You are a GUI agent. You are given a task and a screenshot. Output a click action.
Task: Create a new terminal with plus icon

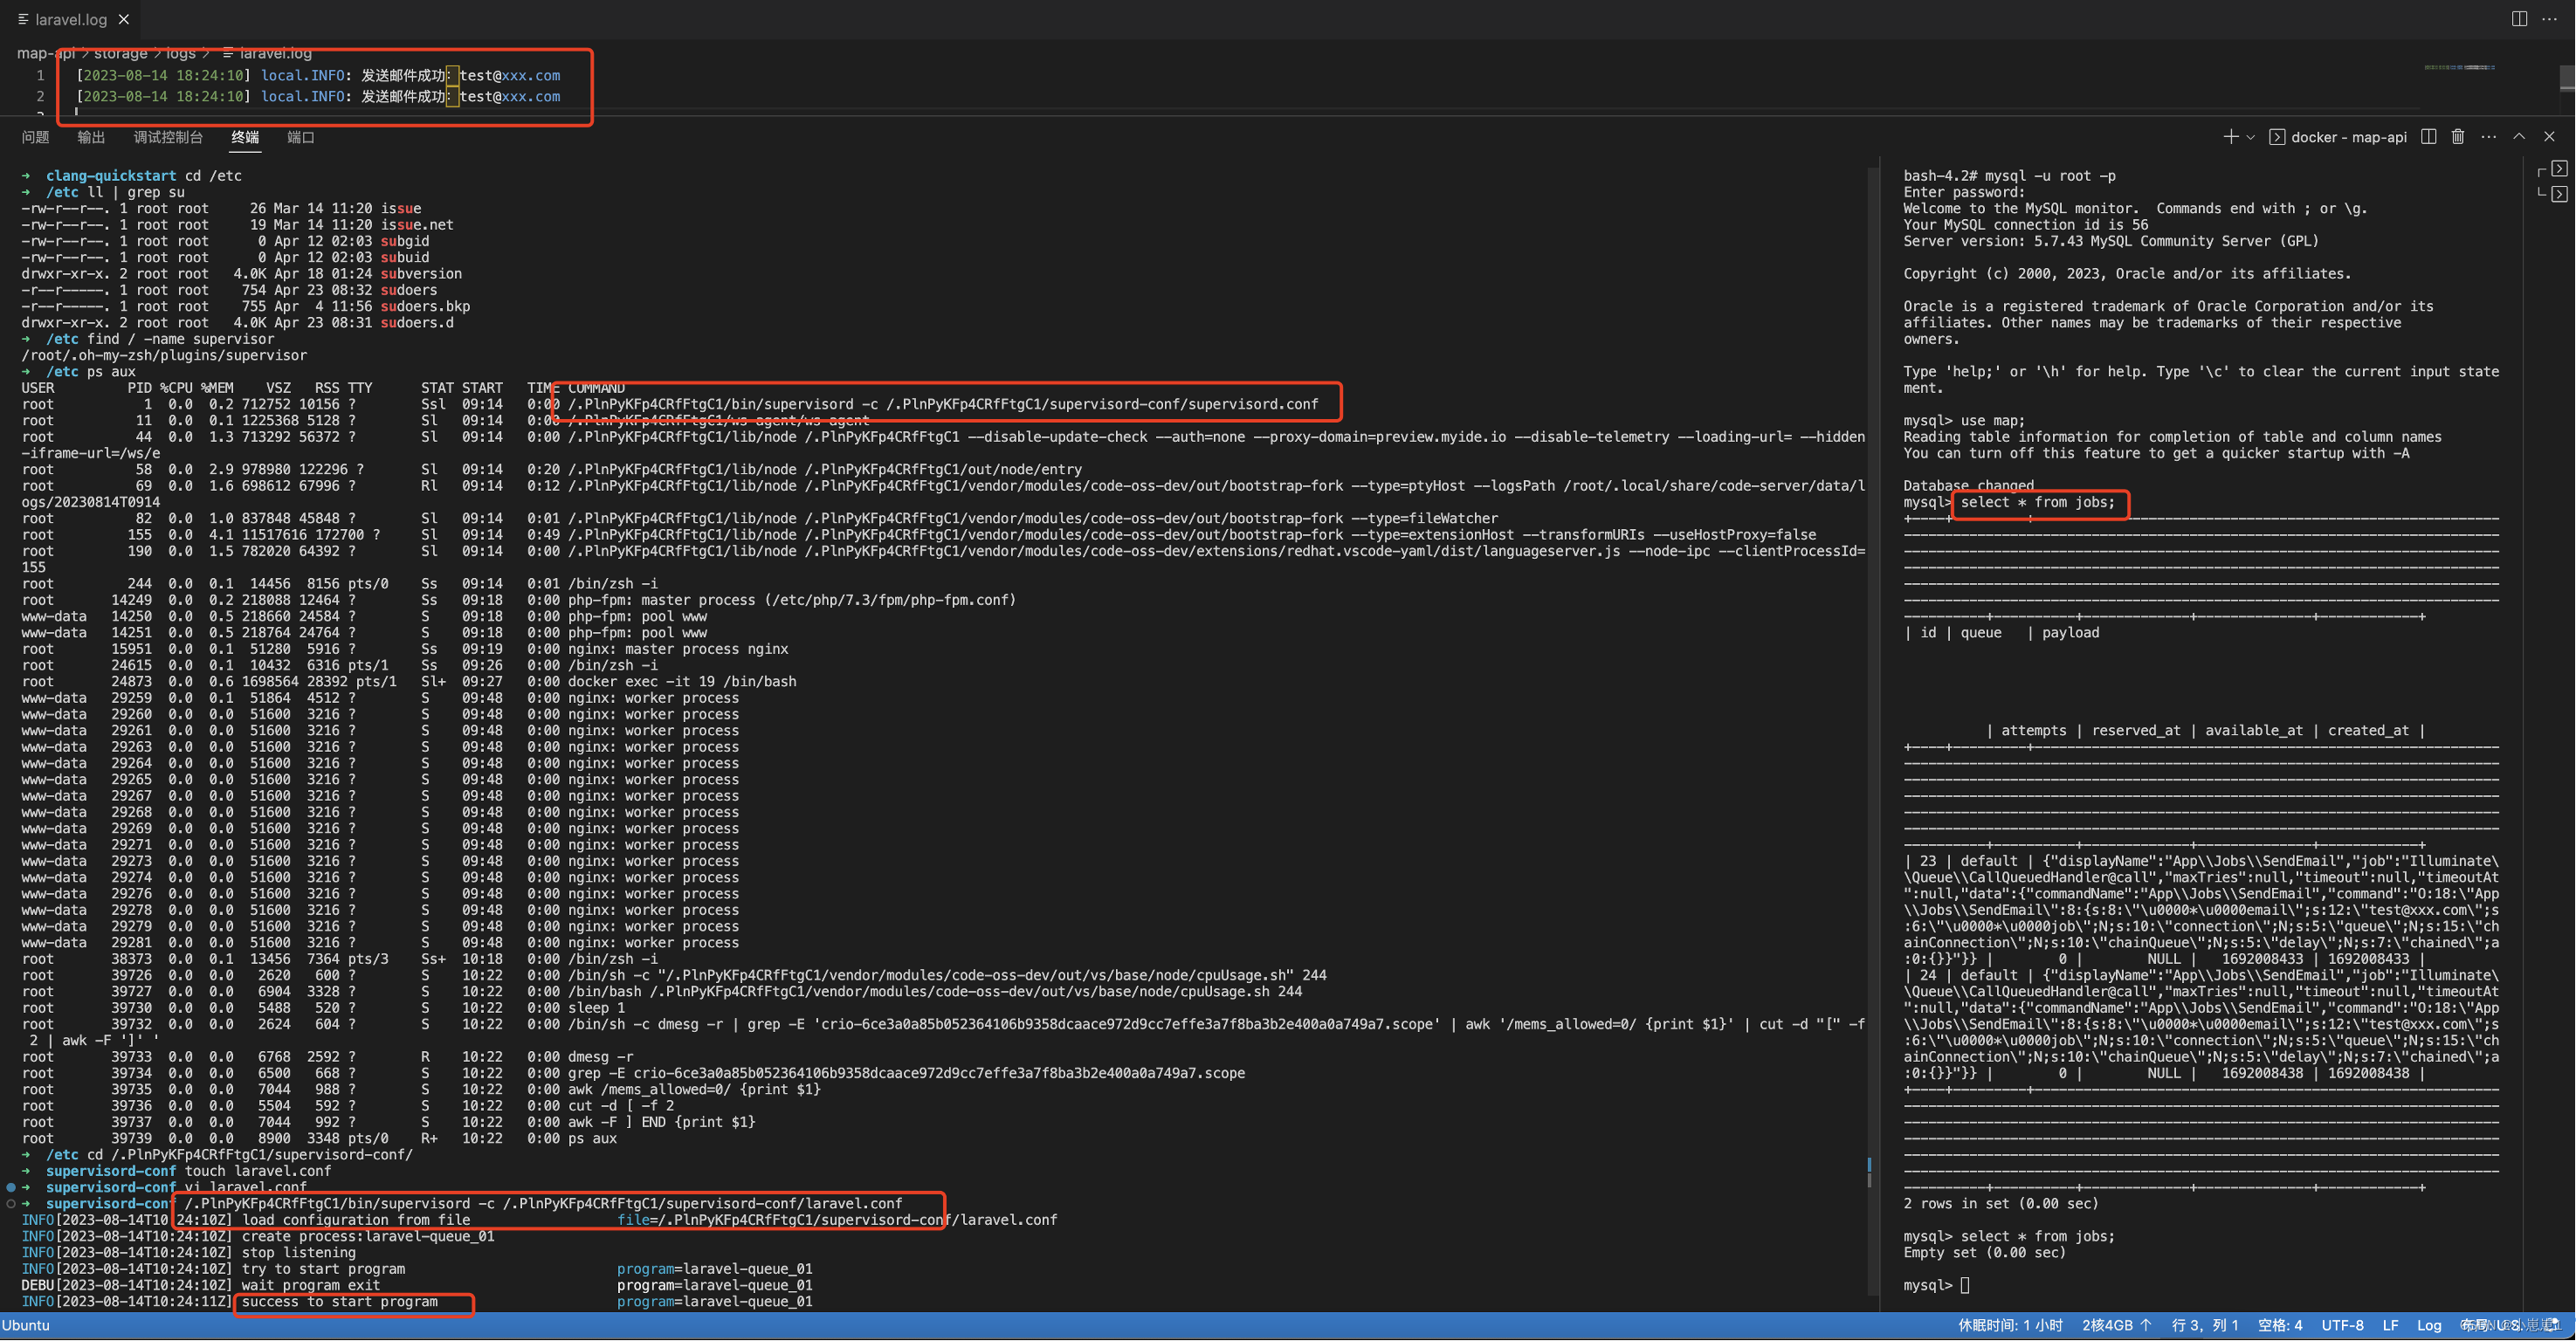(x=2230, y=136)
